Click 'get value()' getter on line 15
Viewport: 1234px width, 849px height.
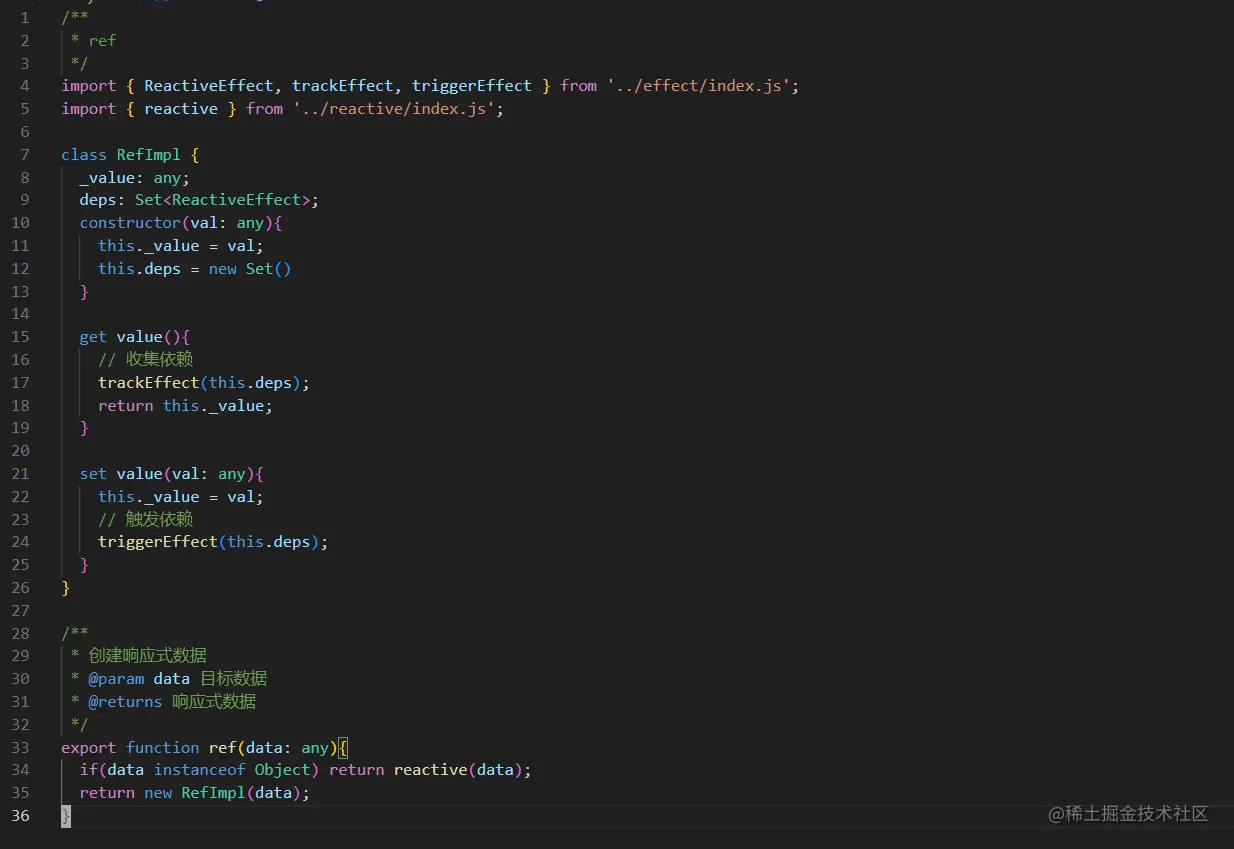pyautogui.click(x=130, y=337)
